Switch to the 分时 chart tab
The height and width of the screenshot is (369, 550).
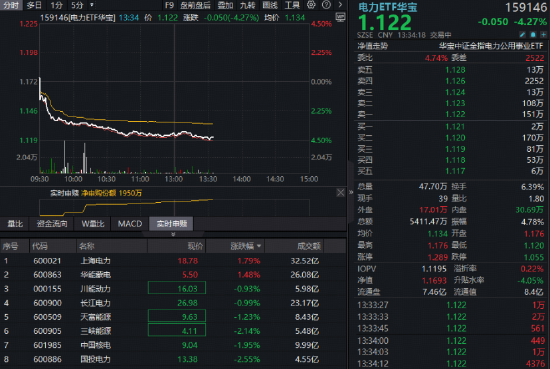point(11,5)
